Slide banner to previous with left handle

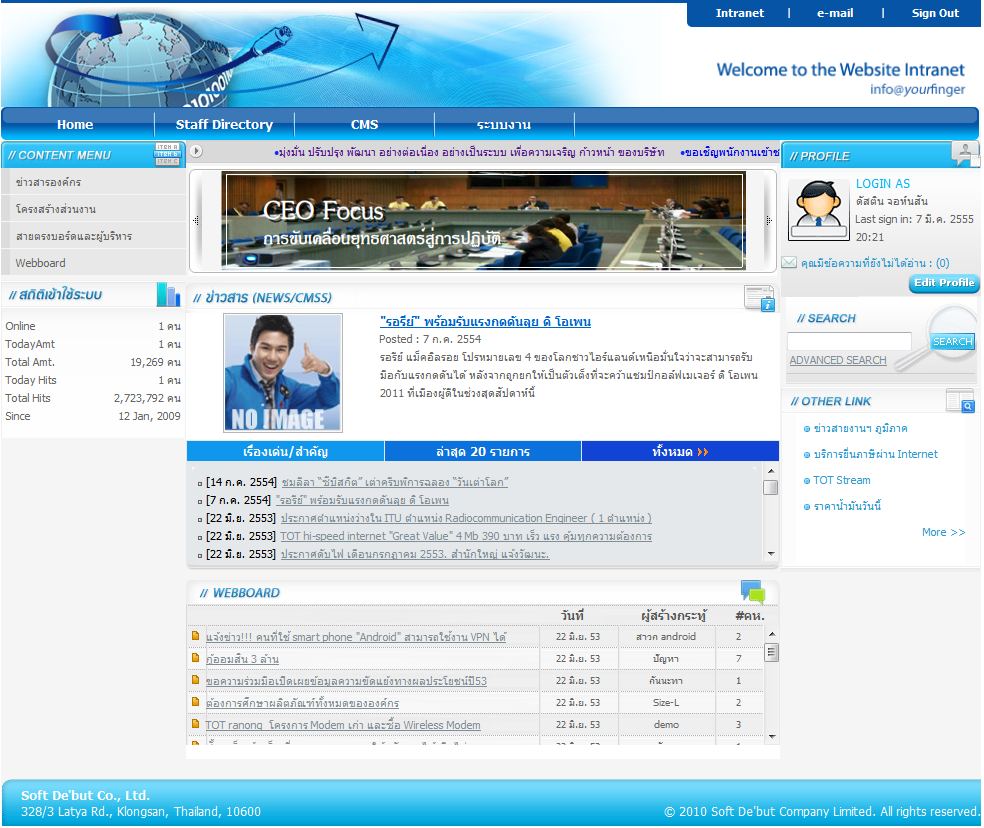(196, 220)
